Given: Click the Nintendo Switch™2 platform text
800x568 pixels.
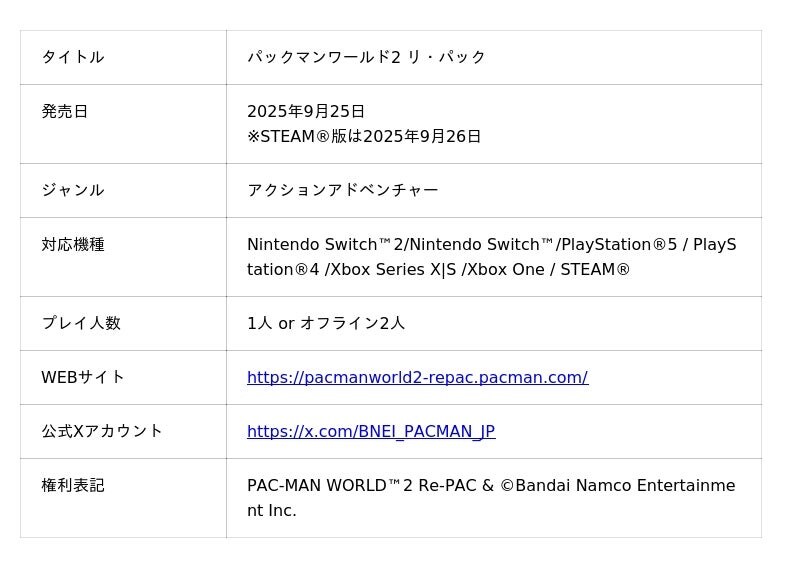Looking at the screenshot, I should pos(326,244).
